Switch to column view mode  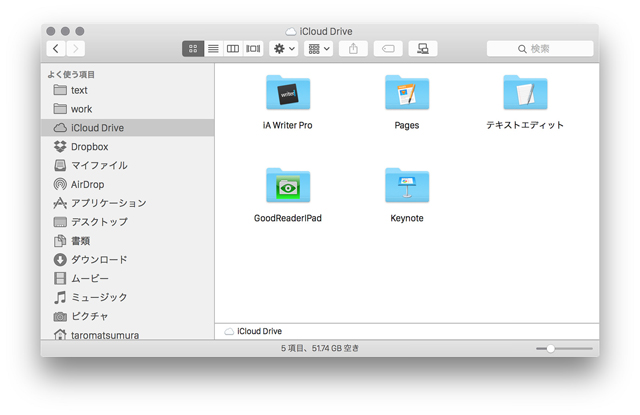(x=233, y=49)
